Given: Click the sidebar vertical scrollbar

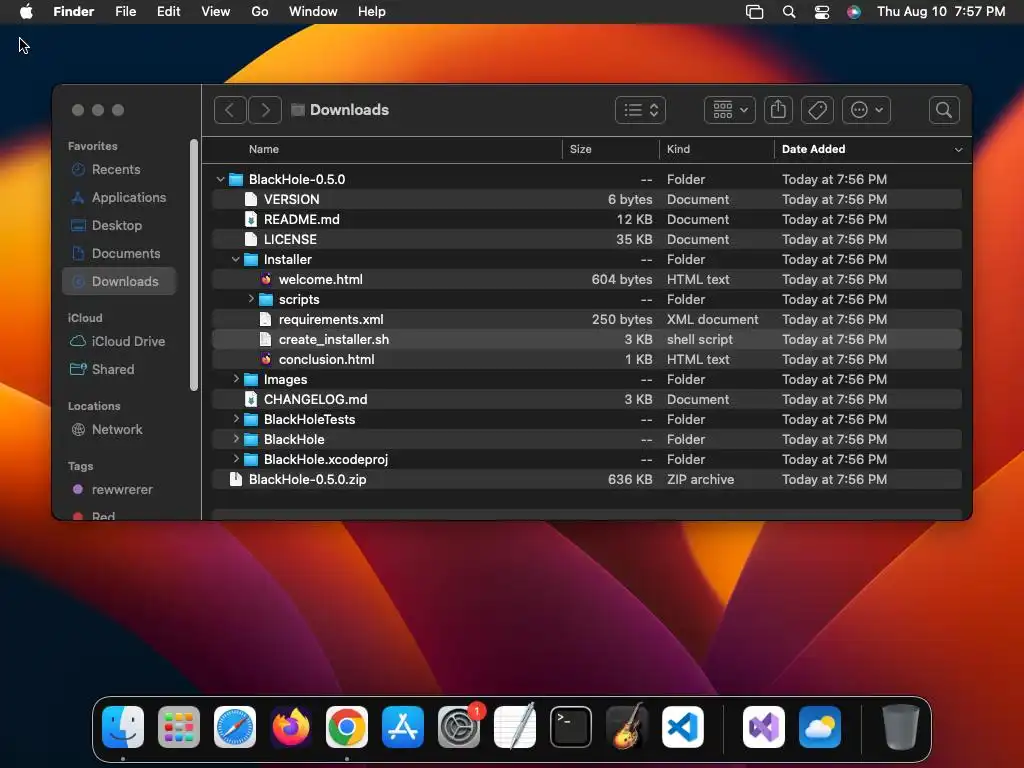Looking at the screenshot, I should 193,265.
